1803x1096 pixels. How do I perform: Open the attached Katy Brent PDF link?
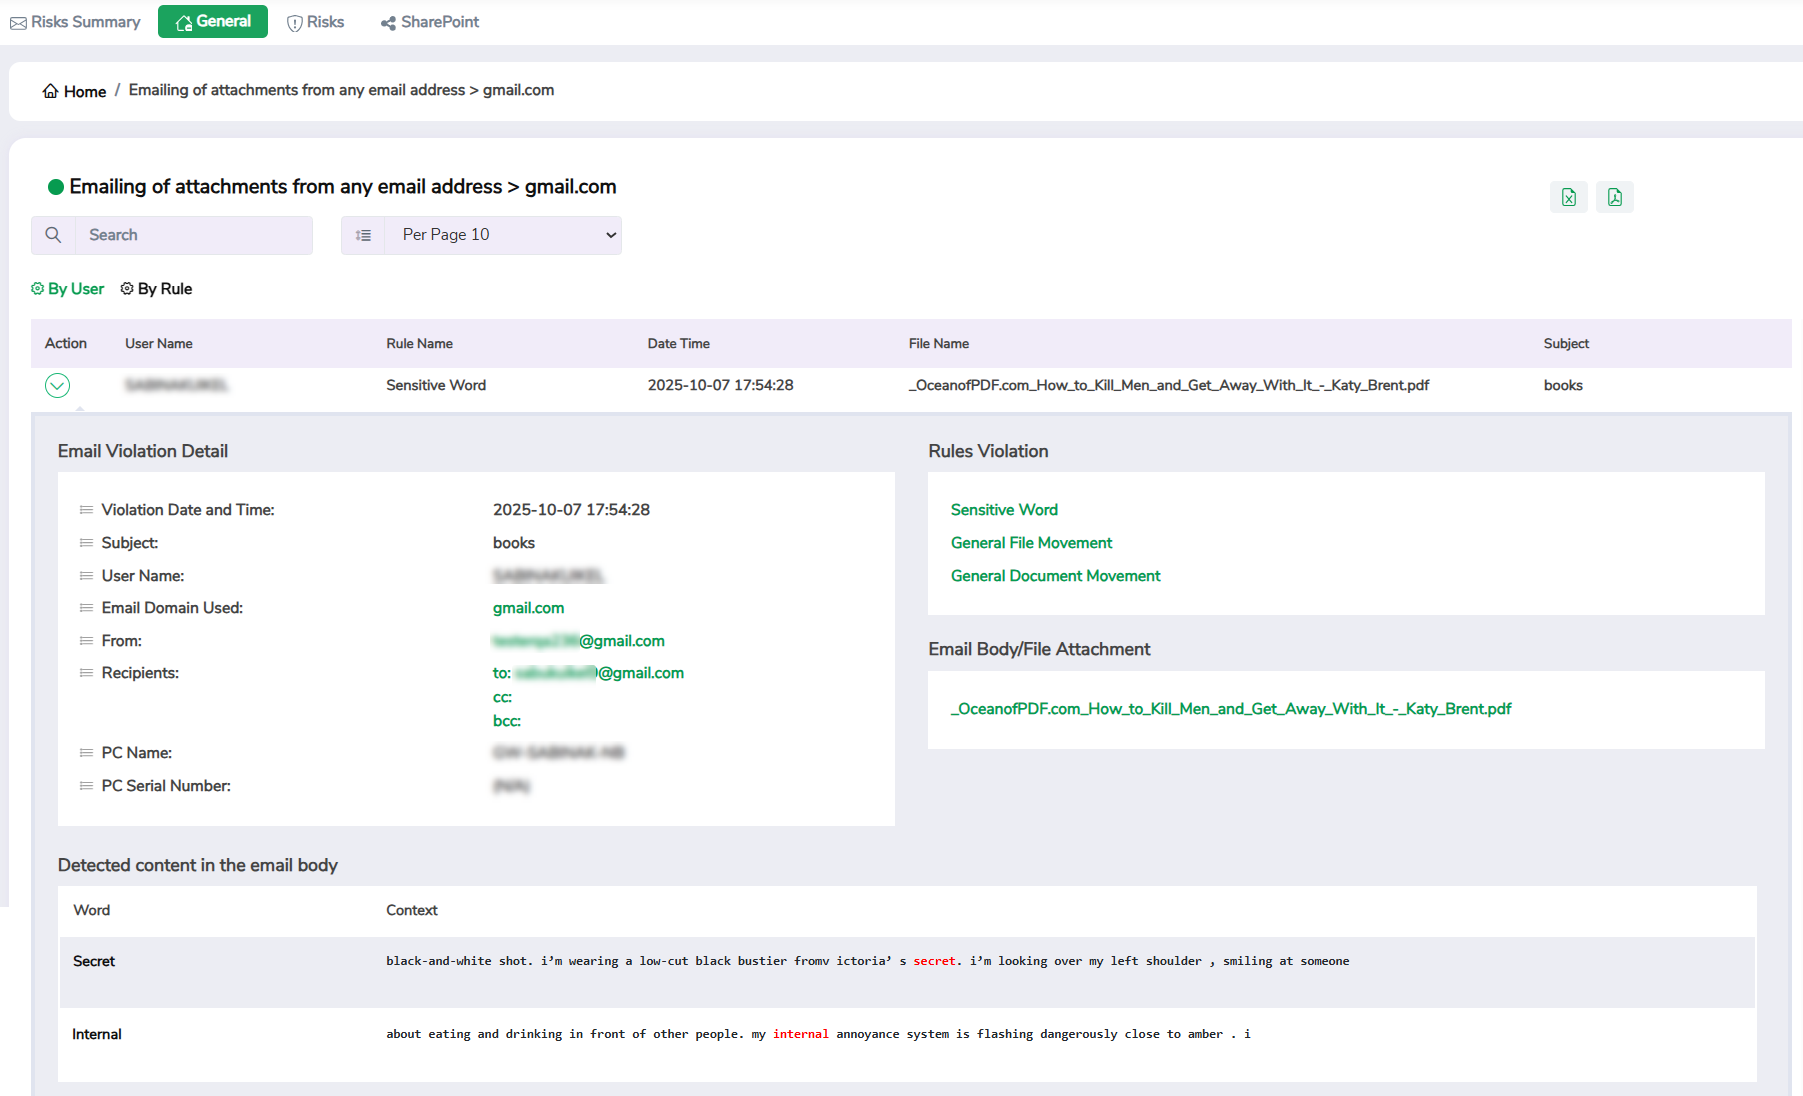click(1230, 709)
